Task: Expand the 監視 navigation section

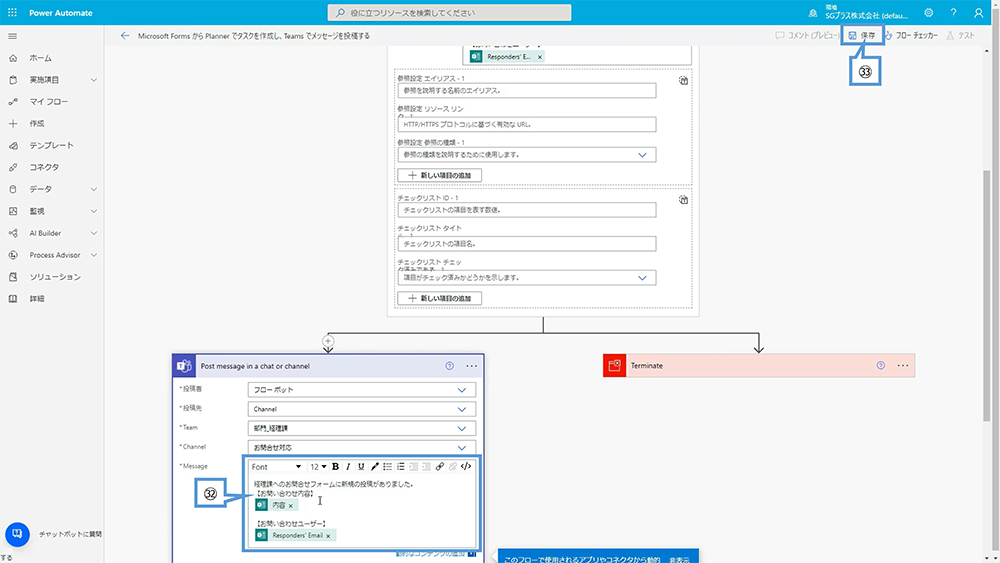Action: tap(94, 211)
